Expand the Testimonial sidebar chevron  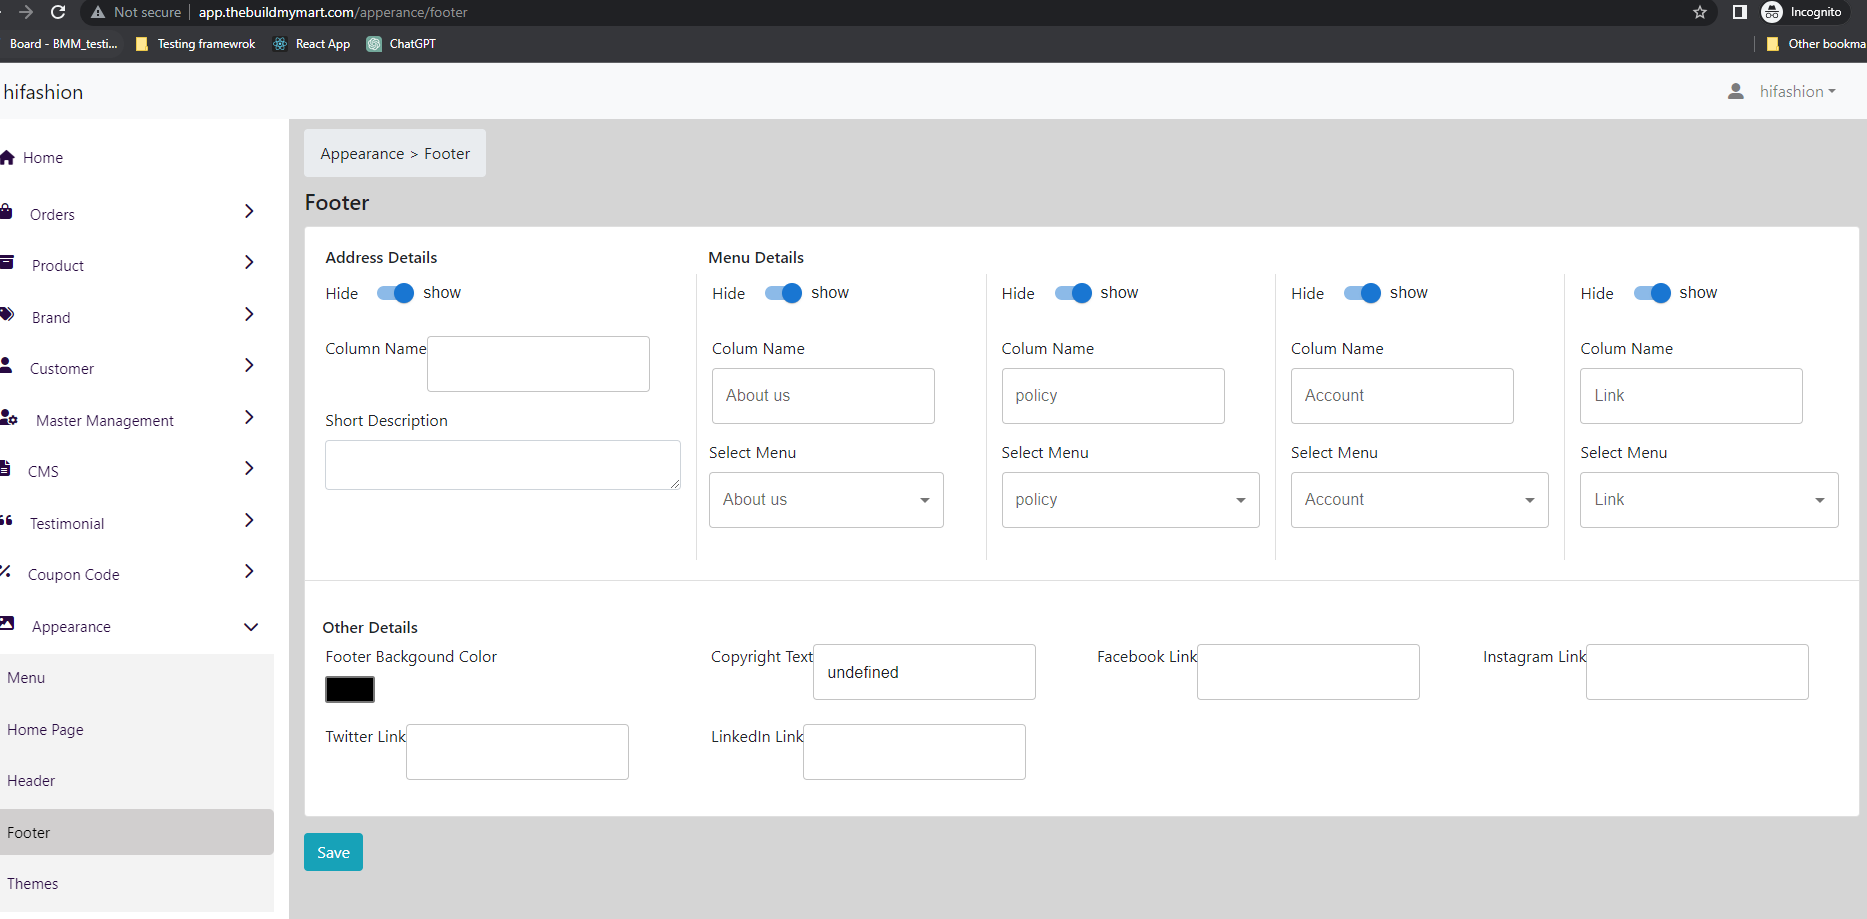249,520
